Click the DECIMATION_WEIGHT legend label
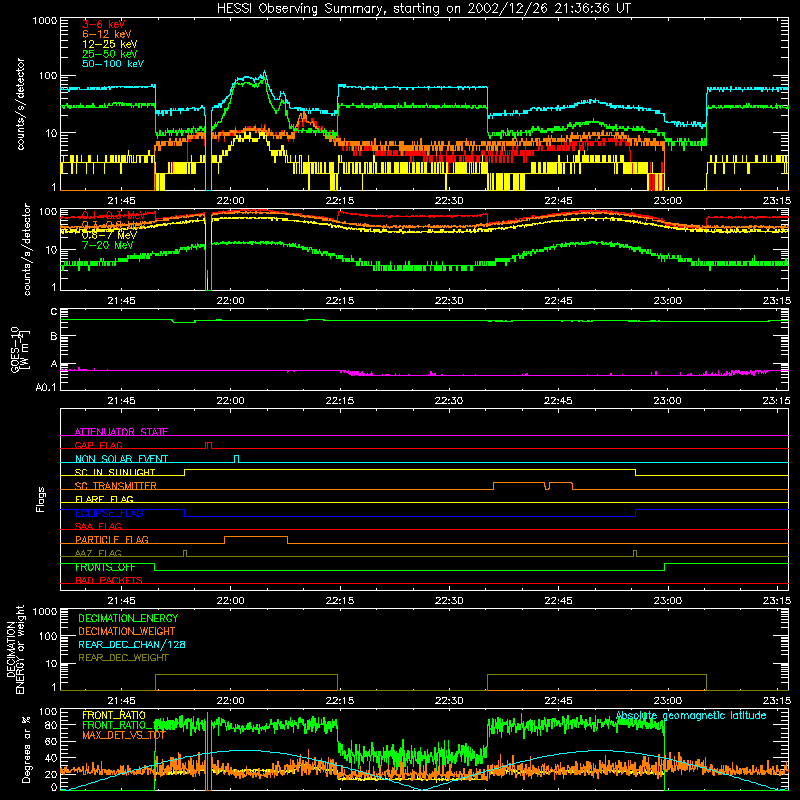Image resolution: width=800 pixels, height=800 pixels. (x=127, y=631)
